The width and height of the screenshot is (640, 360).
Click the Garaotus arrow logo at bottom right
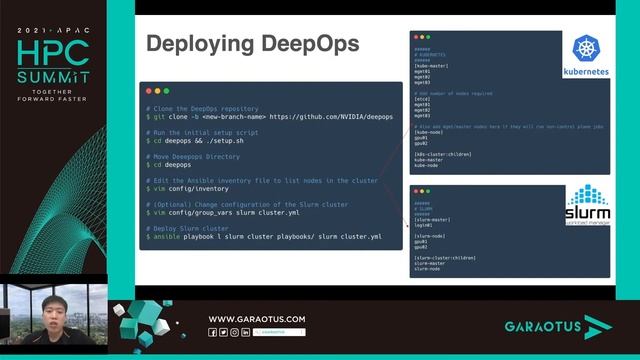[x=598, y=327]
